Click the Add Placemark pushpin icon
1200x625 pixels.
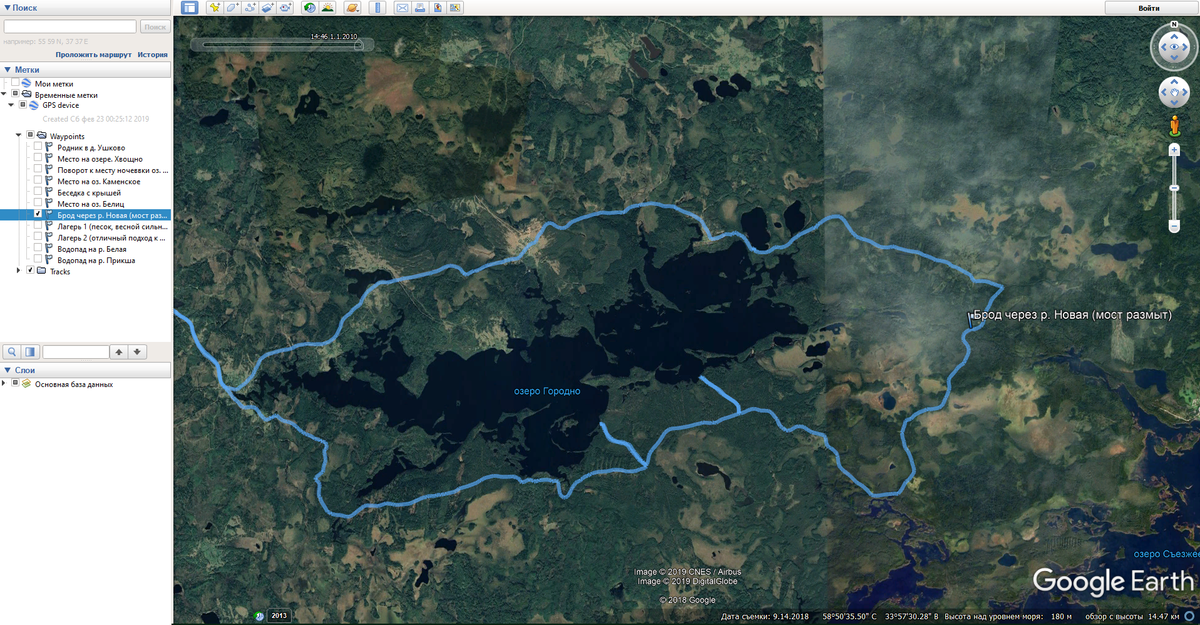tap(214, 8)
